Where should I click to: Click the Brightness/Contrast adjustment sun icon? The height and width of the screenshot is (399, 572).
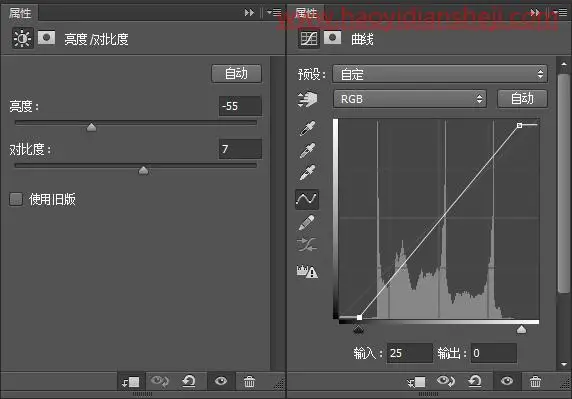click(22, 38)
